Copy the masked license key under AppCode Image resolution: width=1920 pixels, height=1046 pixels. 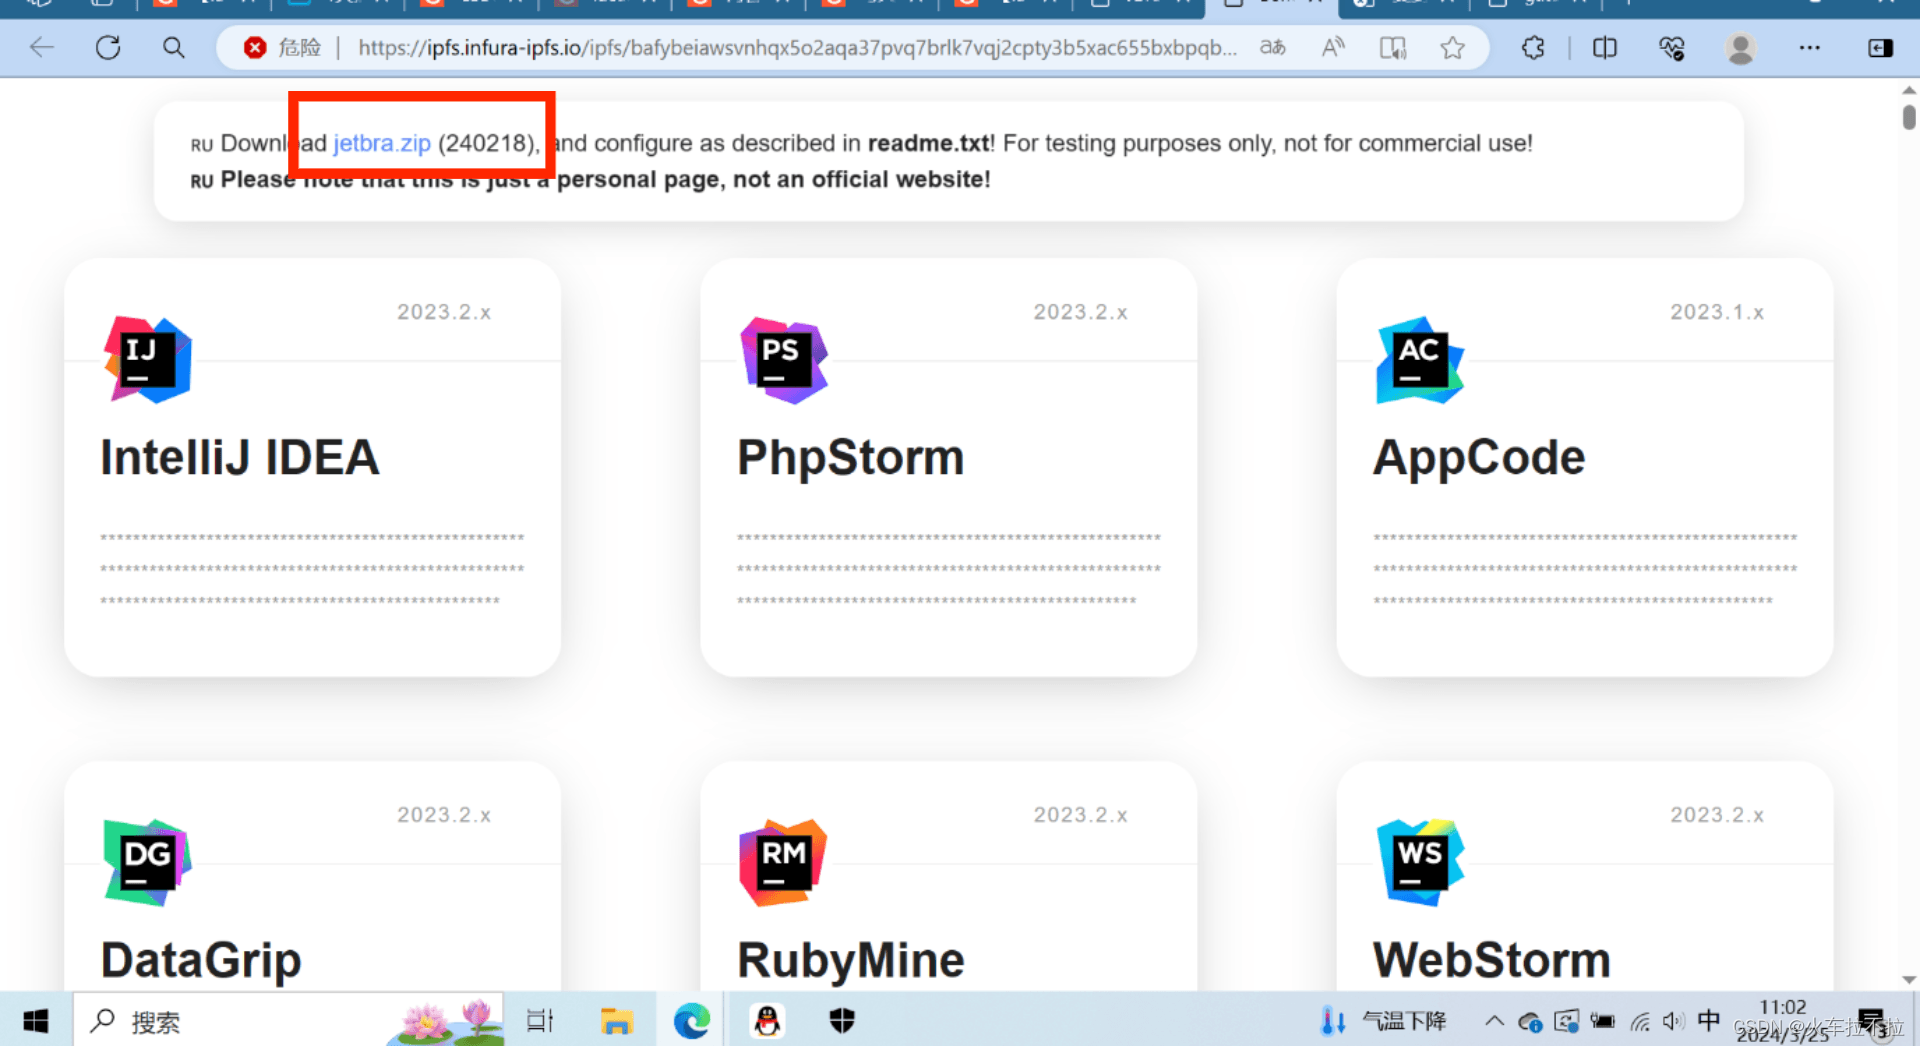1585,569
